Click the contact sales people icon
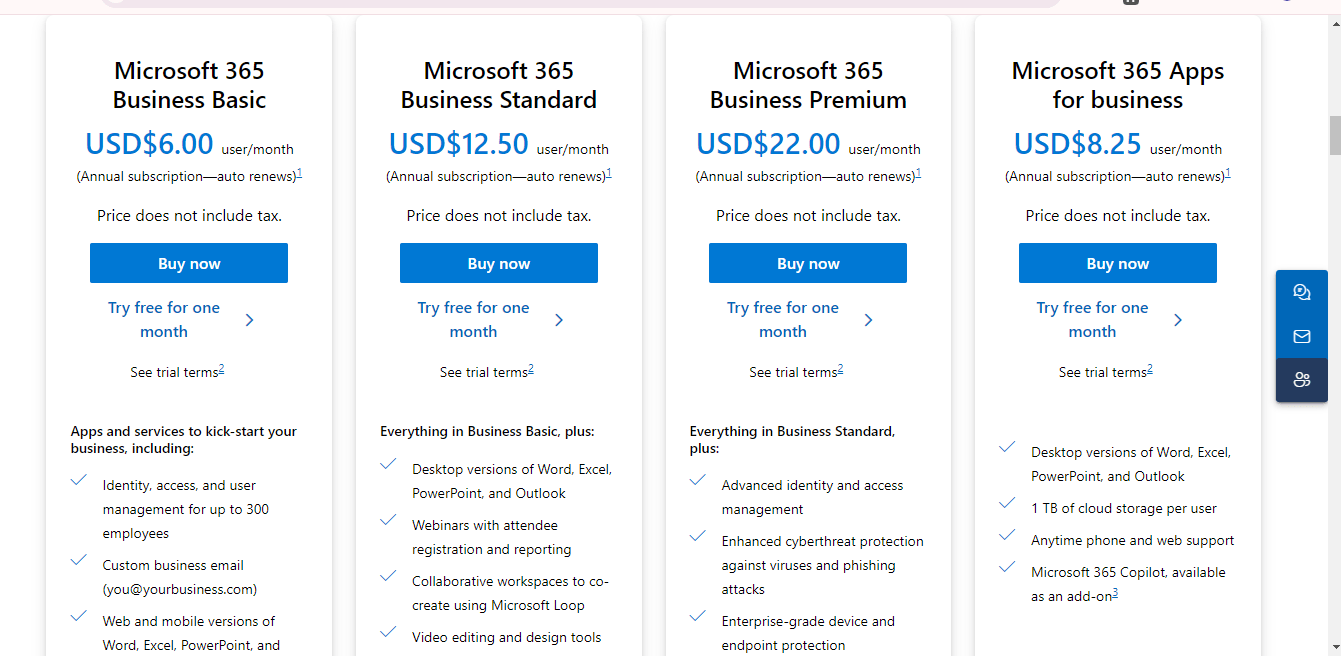The height and width of the screenshot is (656, 1341). coord(1301,379)
